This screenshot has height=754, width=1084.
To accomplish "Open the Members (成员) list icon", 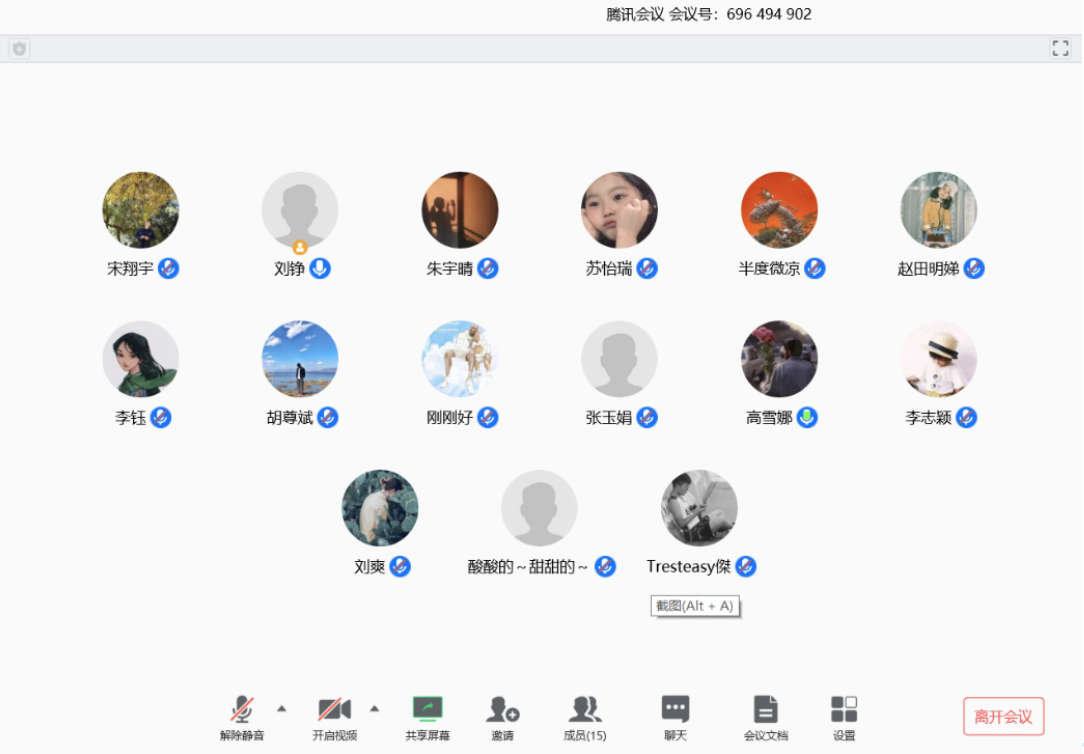I will 585,710.
